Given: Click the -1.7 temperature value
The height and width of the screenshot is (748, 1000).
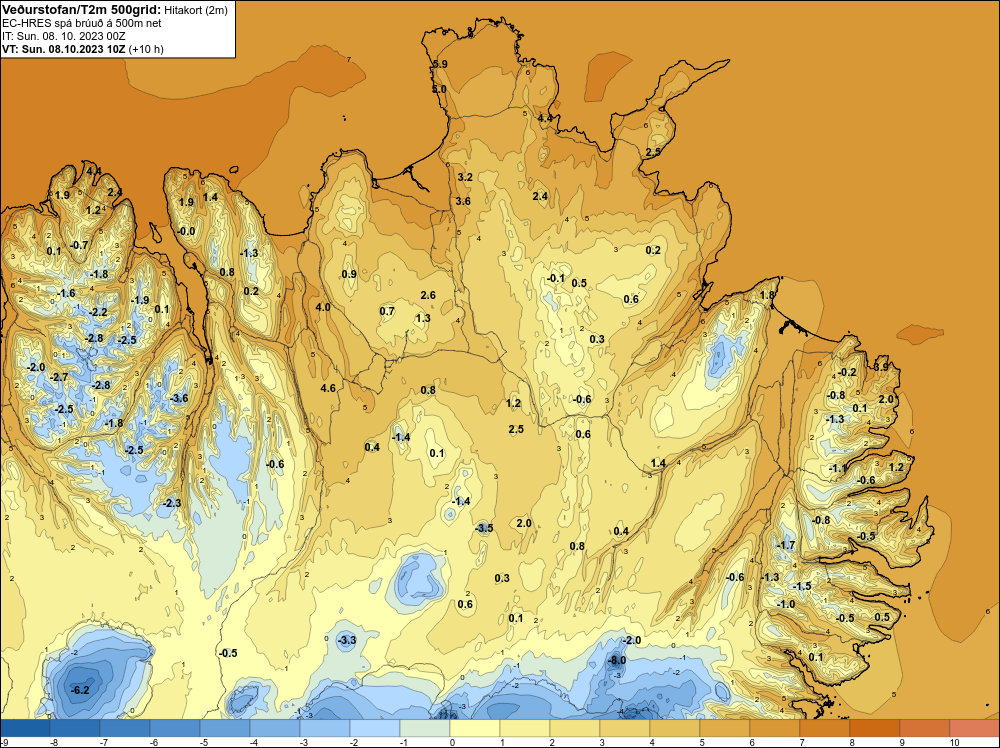Looking at the screenshot, I should 786,545.
